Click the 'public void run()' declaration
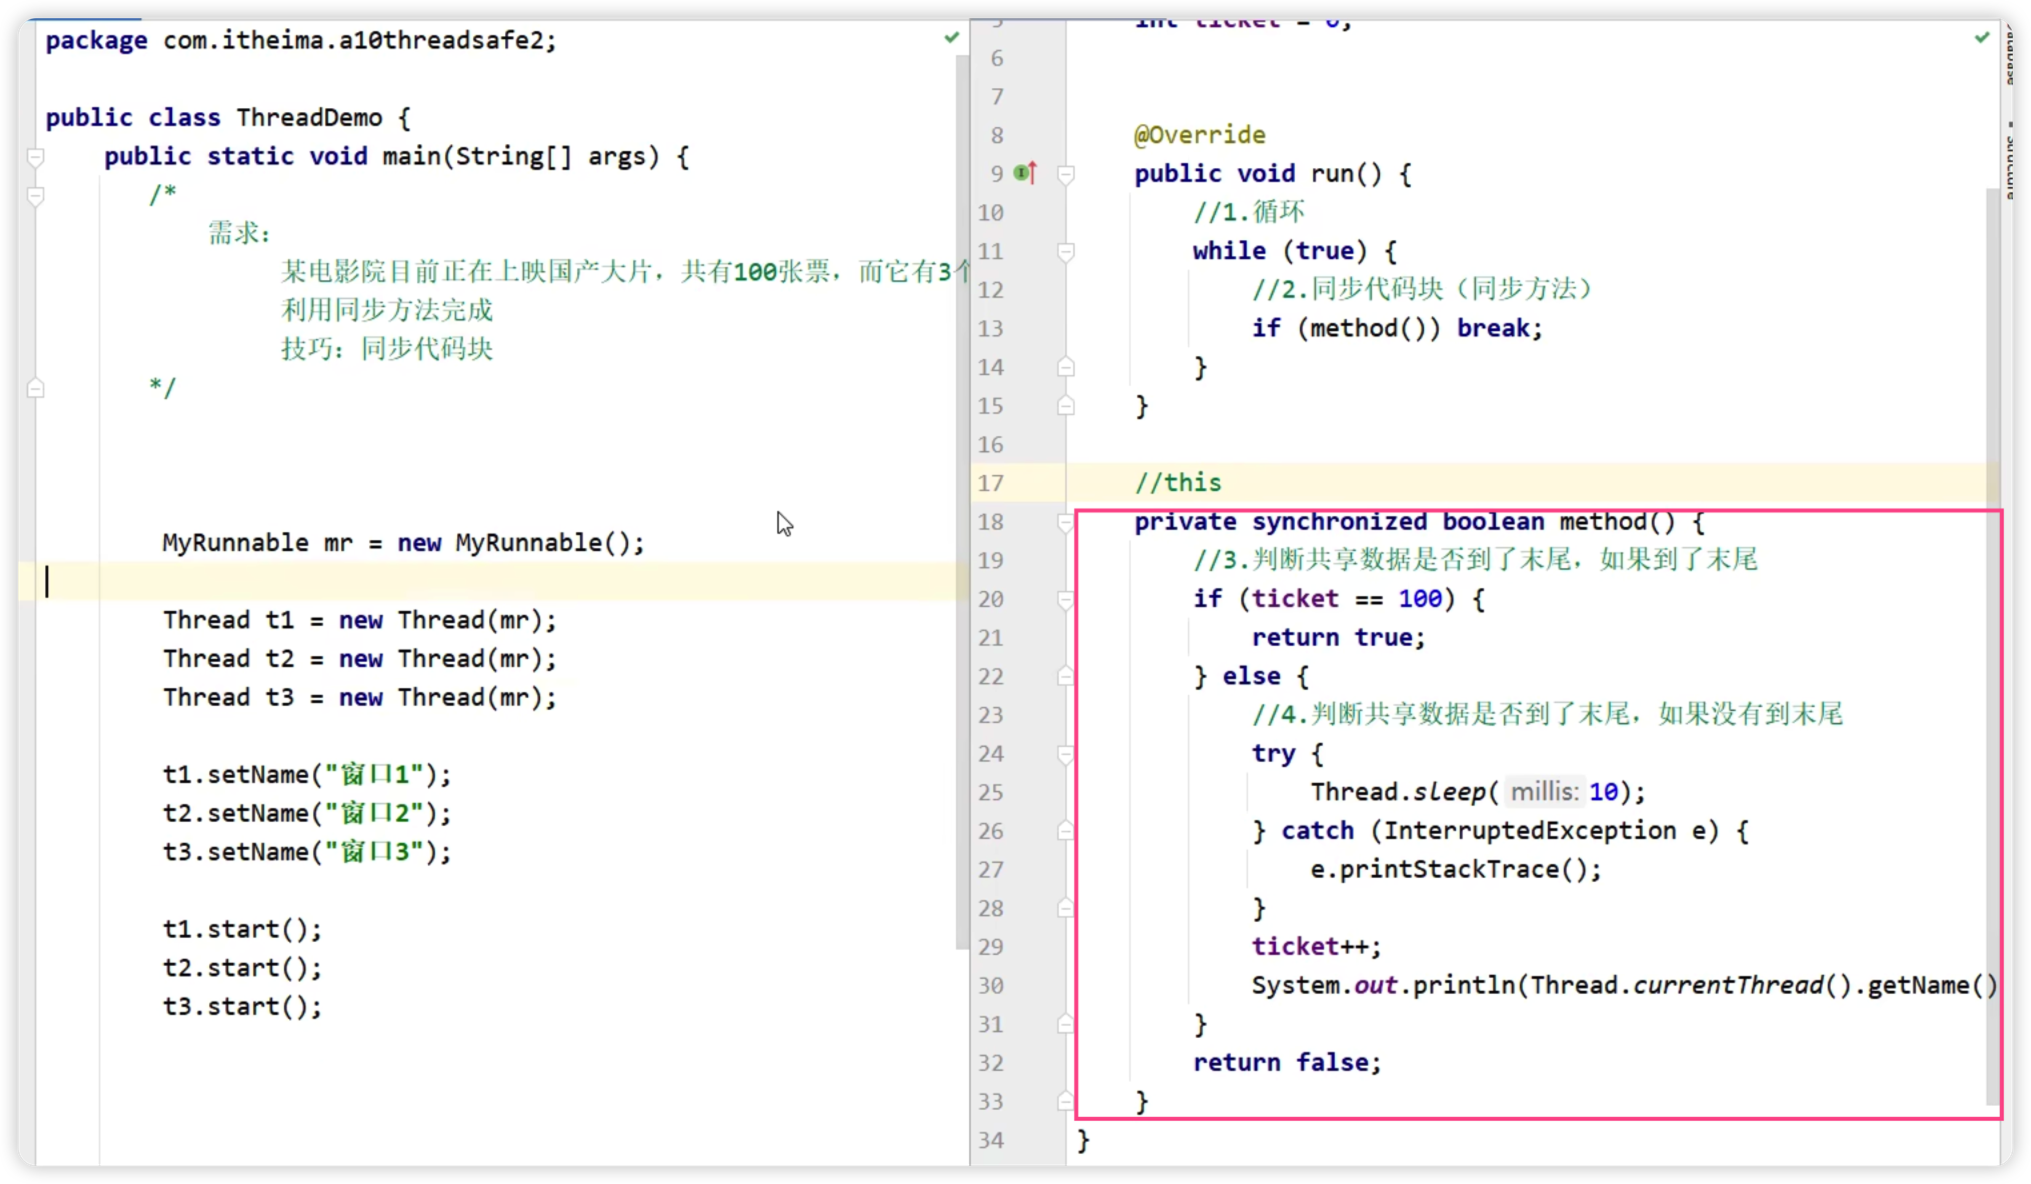 click(x=1272, y=174)
